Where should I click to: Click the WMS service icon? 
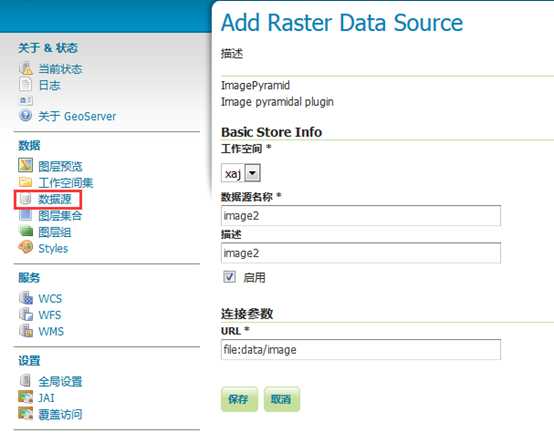(x=26, y=331)
